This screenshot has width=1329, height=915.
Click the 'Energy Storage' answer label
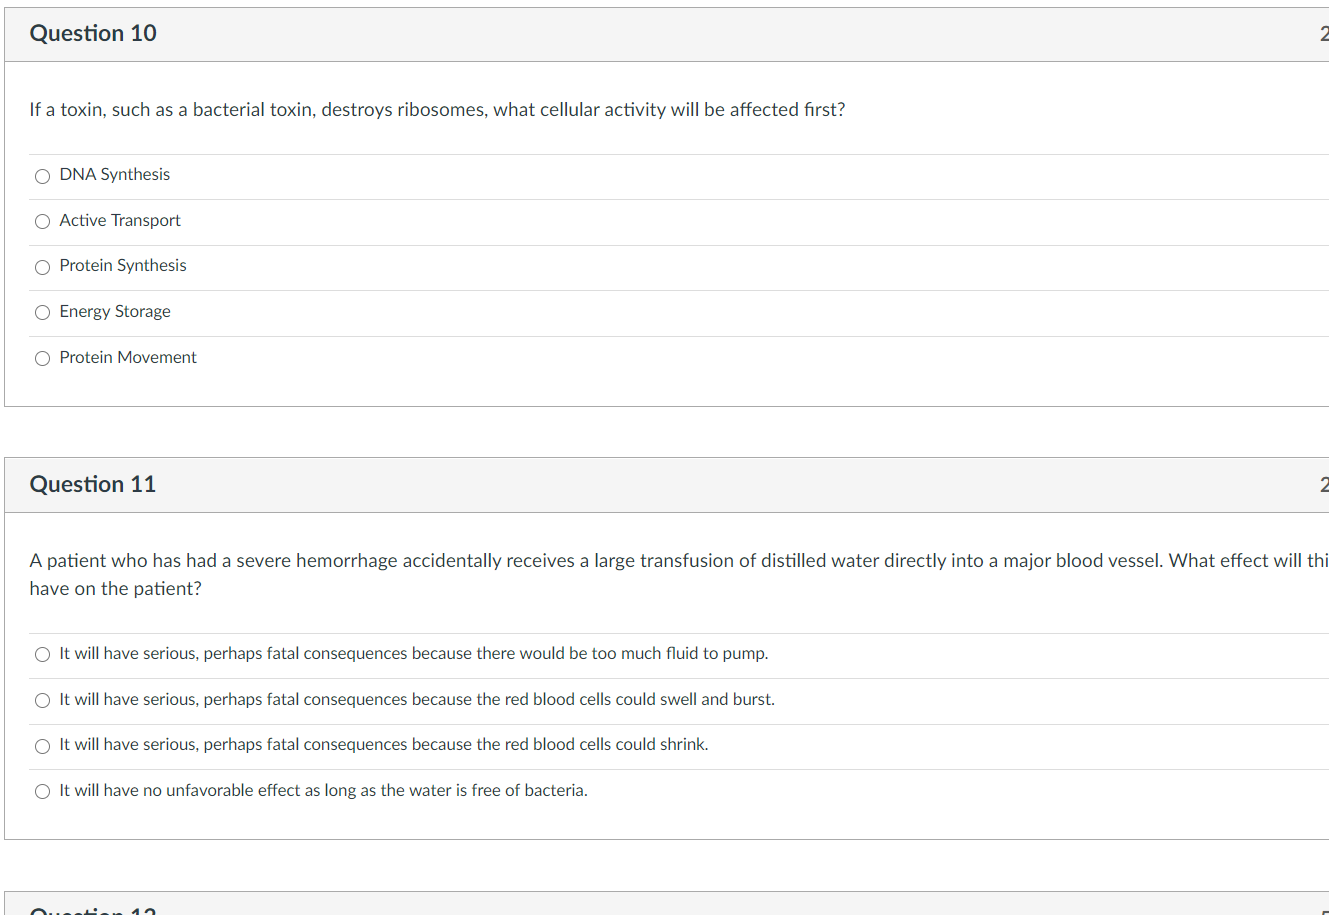click(115, 311)
